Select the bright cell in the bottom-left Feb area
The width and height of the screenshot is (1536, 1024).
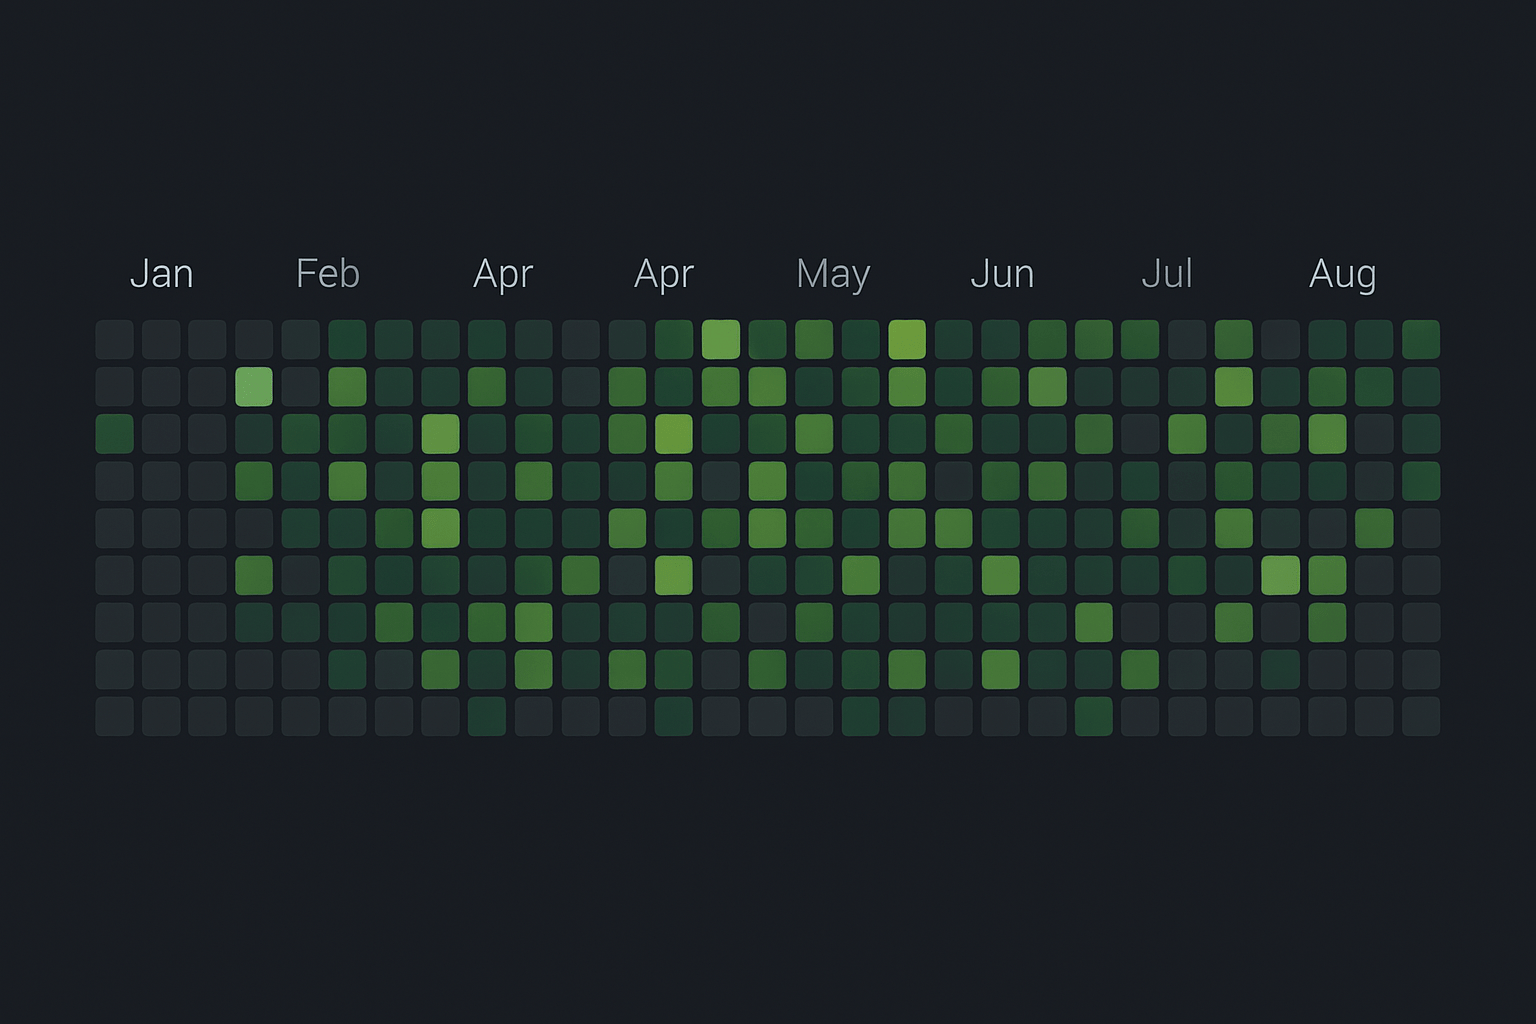coord(254,575)
